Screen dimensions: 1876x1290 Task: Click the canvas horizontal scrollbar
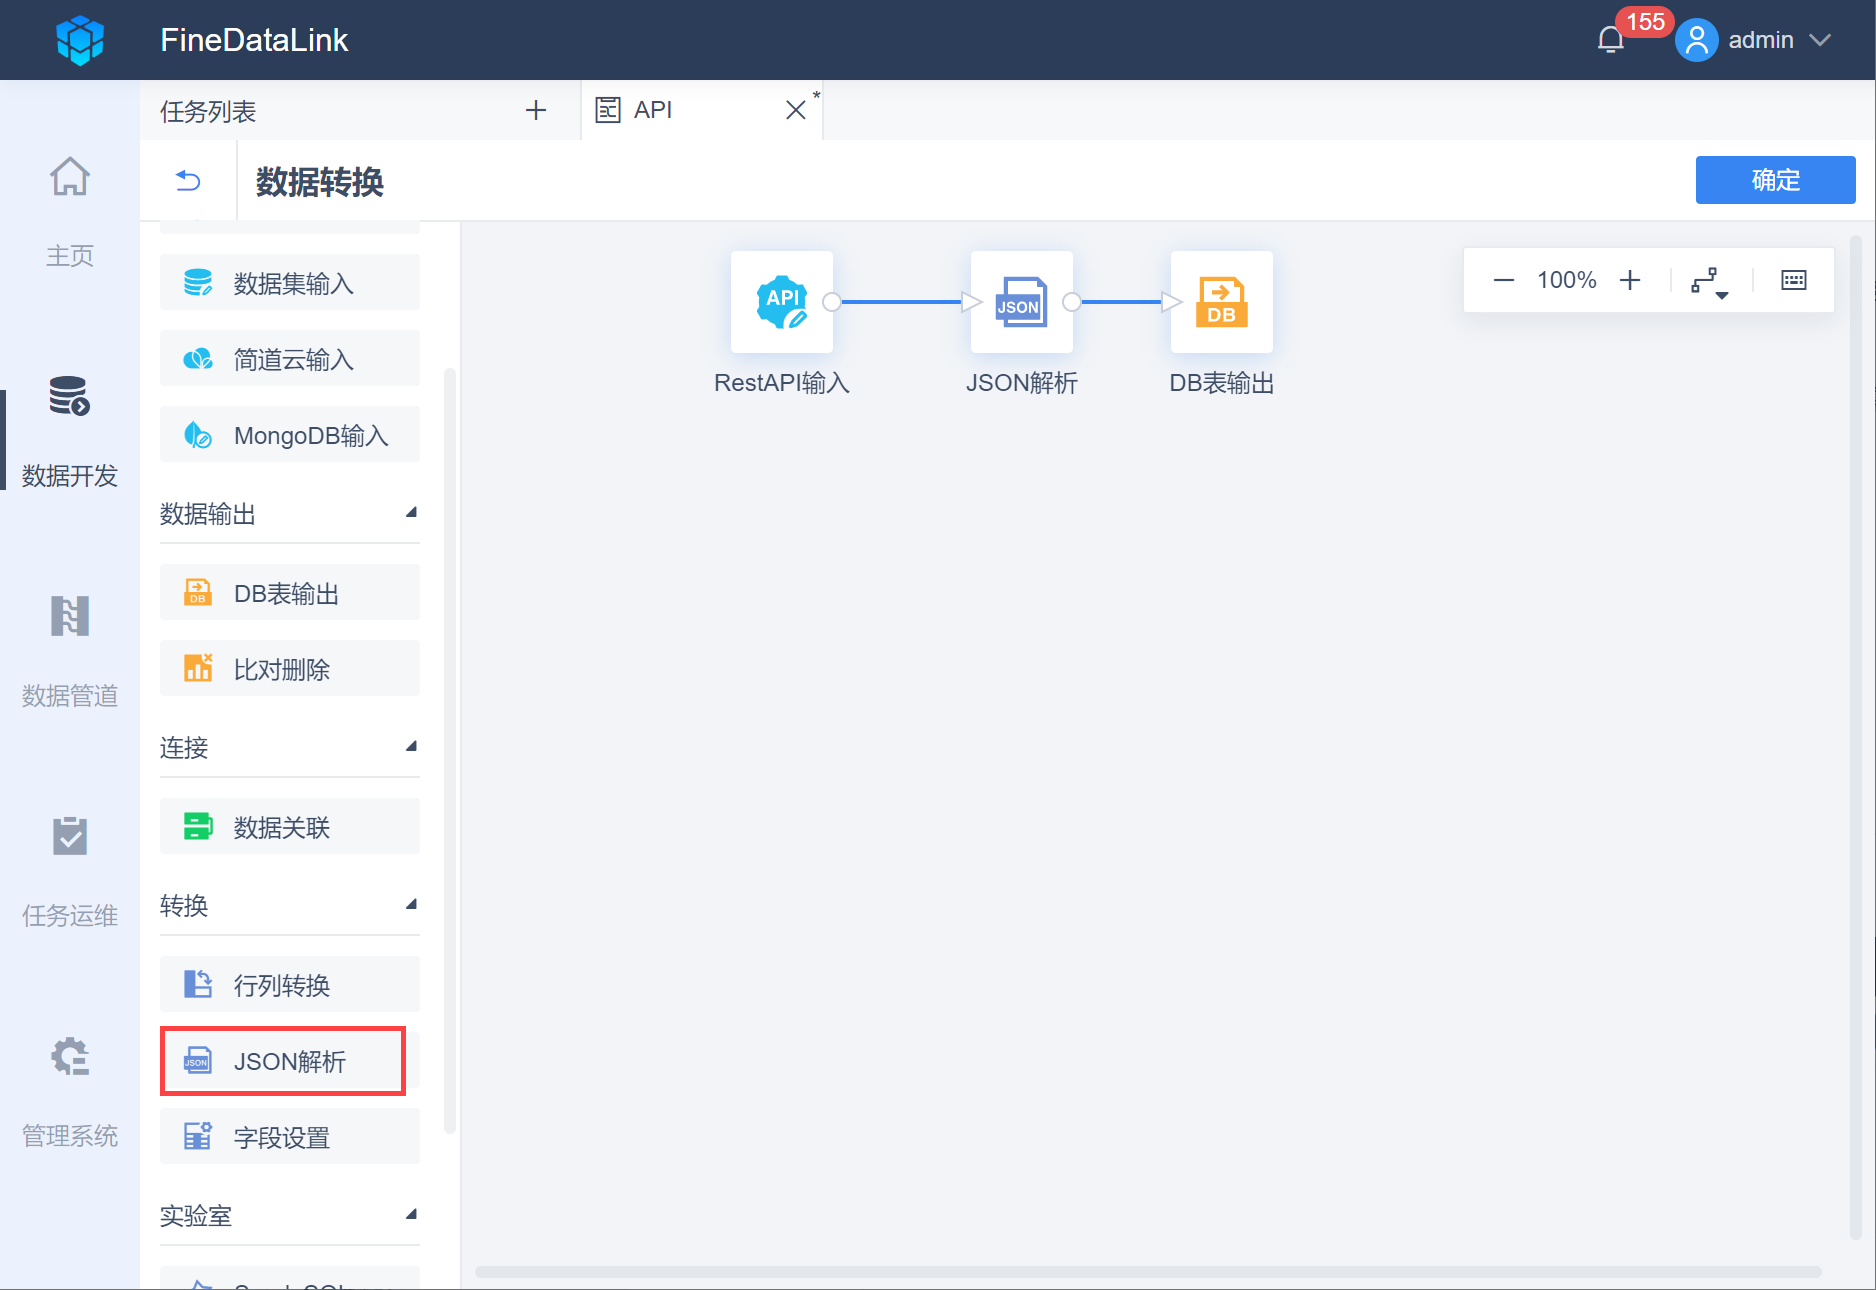click(1147, 1272)
